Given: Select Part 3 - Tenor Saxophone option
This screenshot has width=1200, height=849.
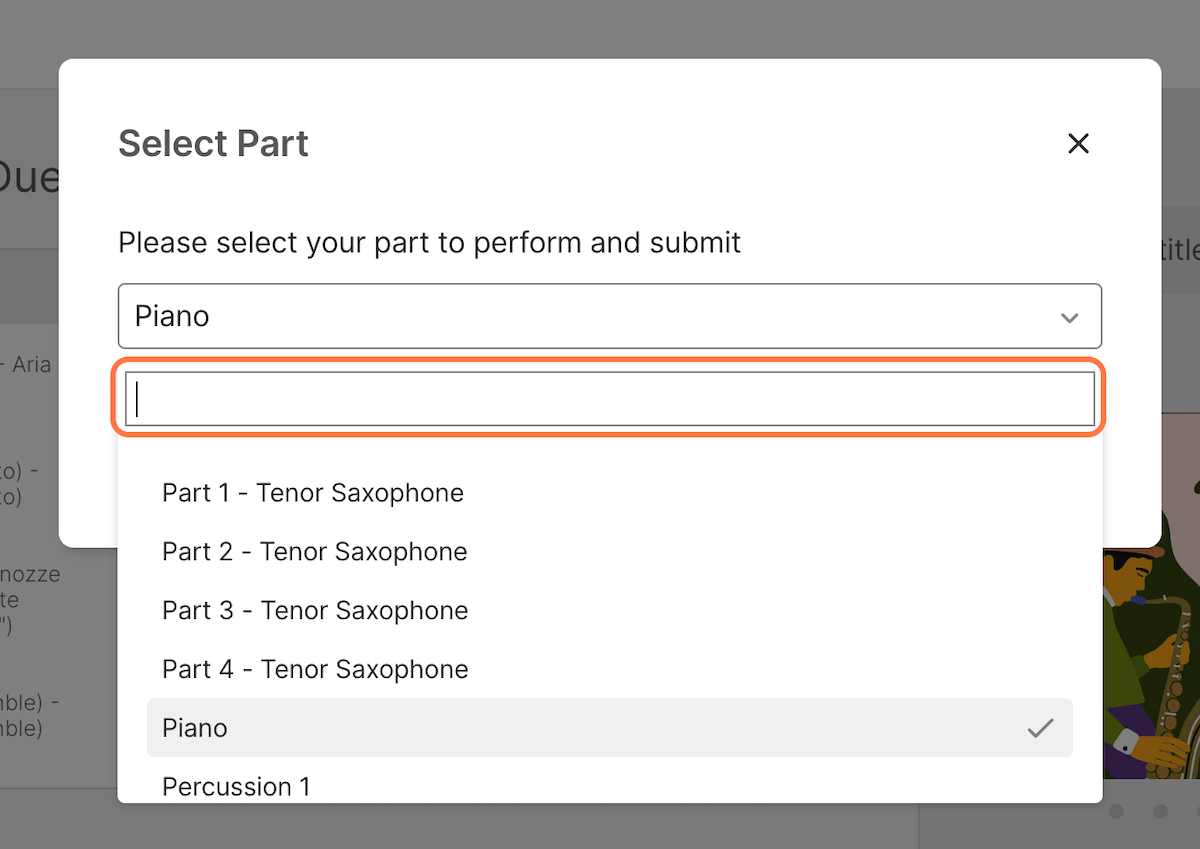Looking at the screenshot, I should click(x=610, y=611).
